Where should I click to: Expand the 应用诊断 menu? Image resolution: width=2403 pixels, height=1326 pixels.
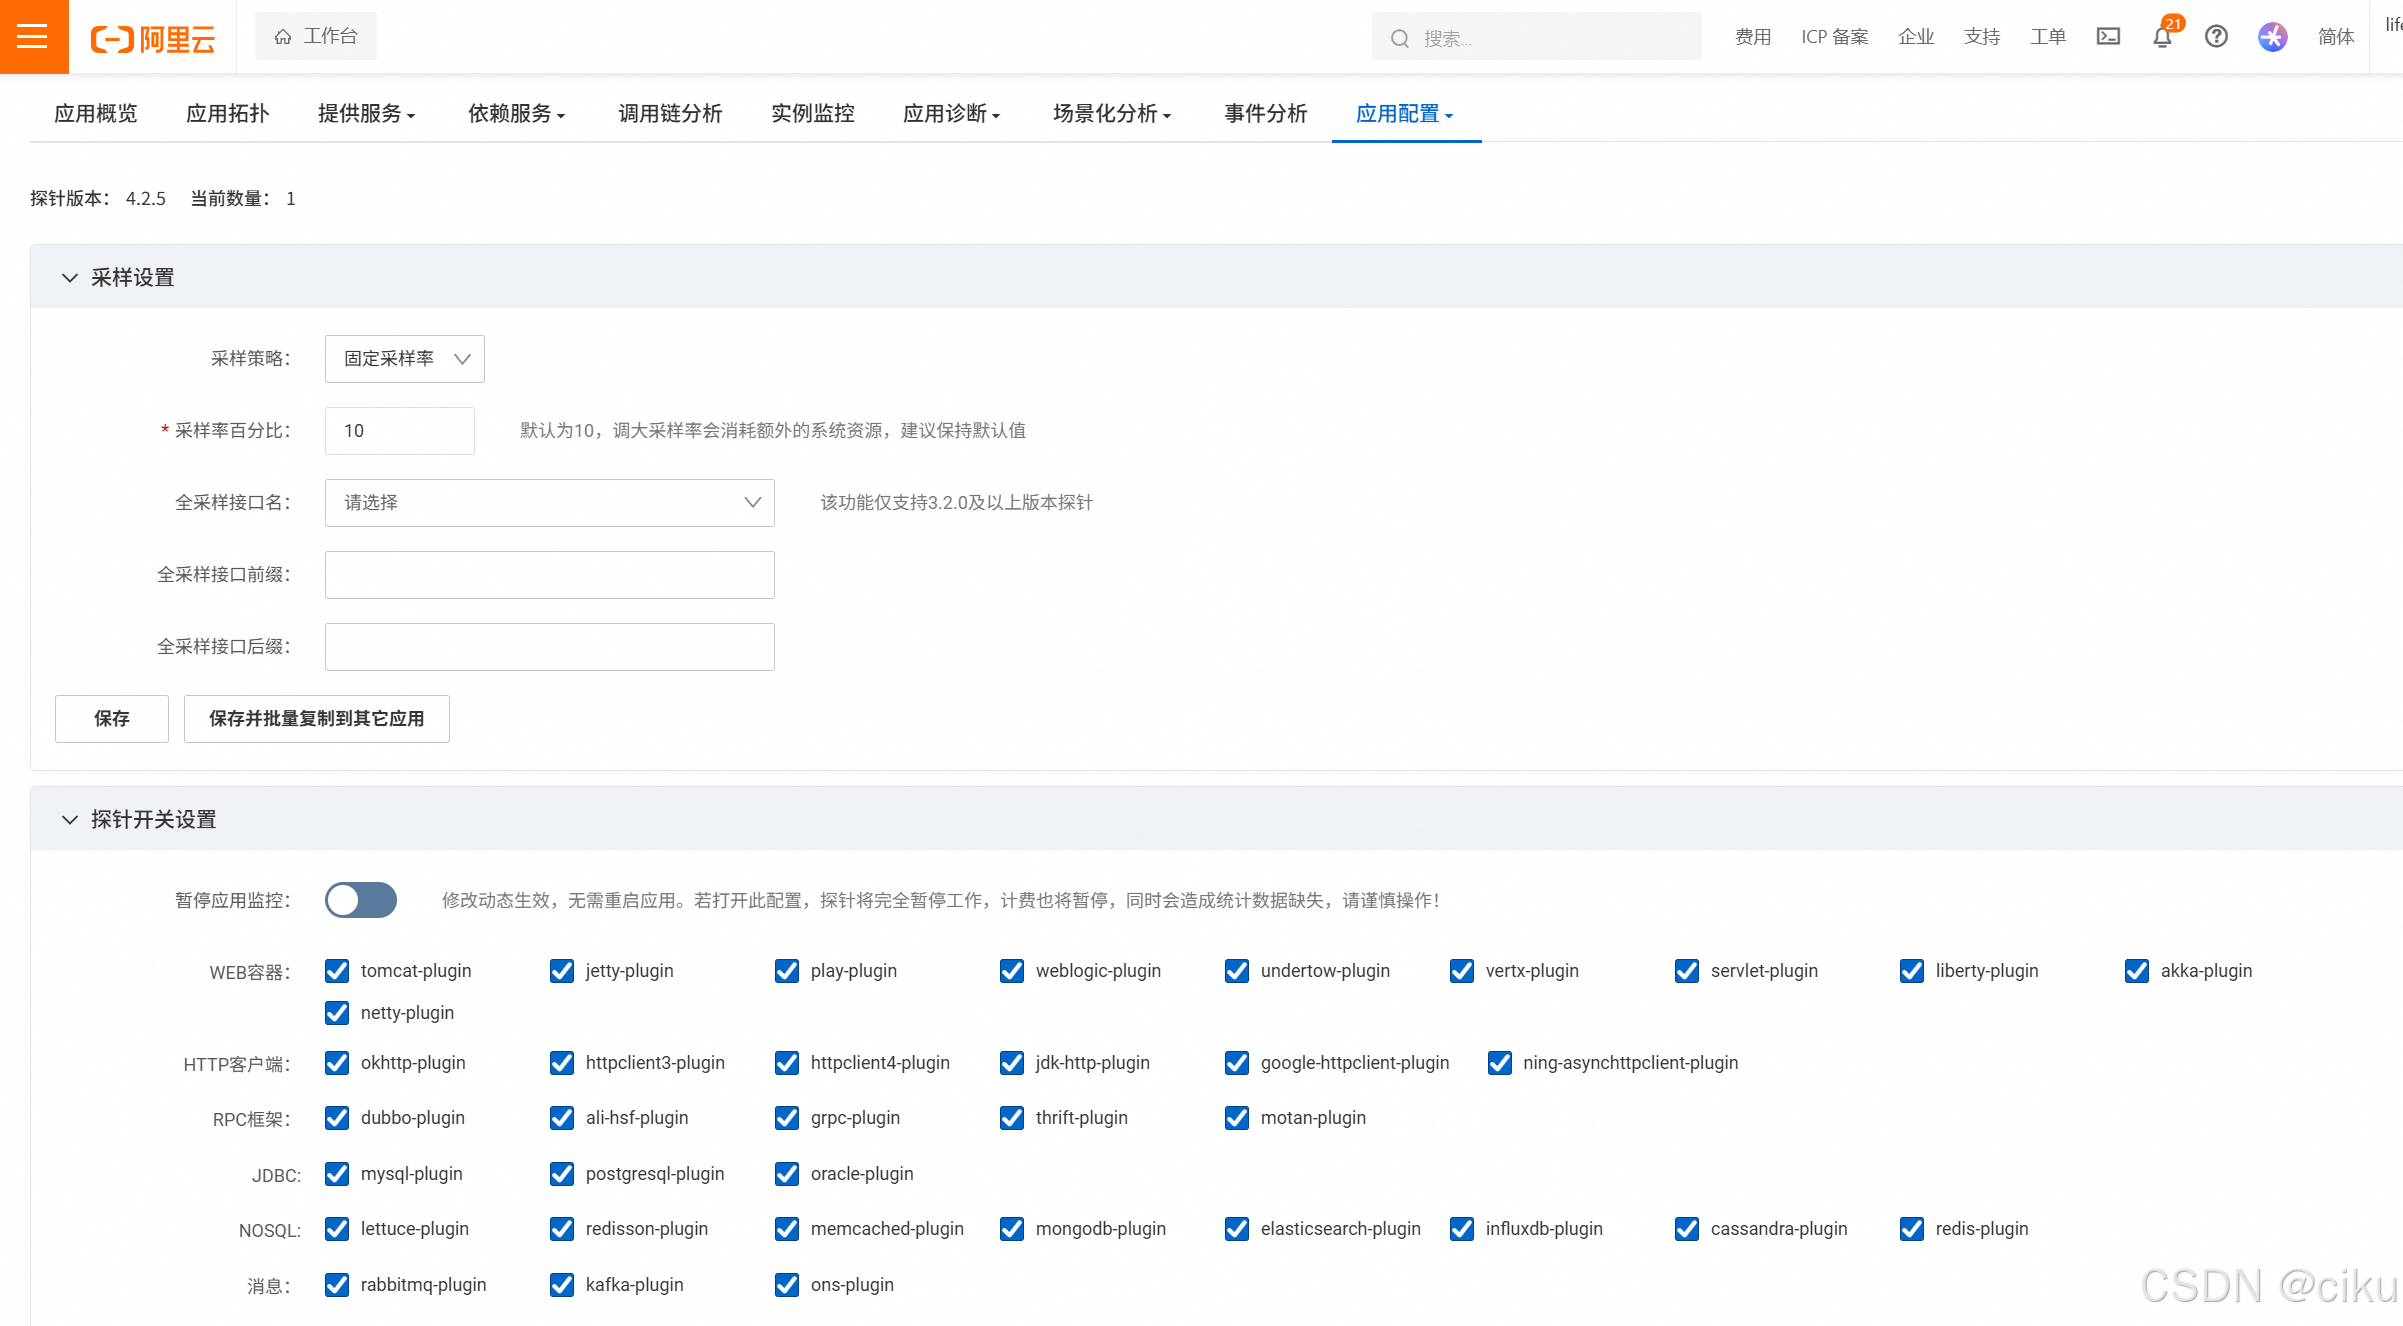coord(952,114)
